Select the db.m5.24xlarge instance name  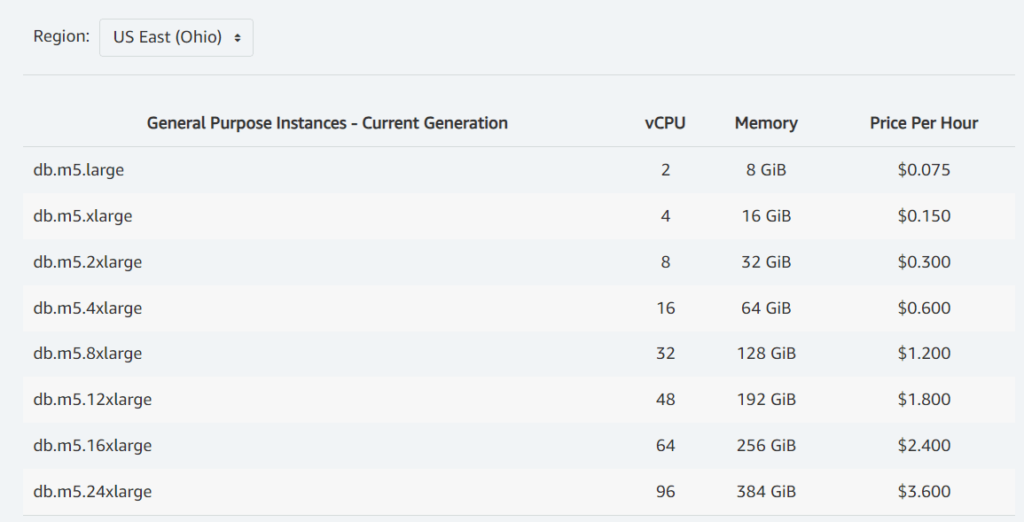click(92, 491)
